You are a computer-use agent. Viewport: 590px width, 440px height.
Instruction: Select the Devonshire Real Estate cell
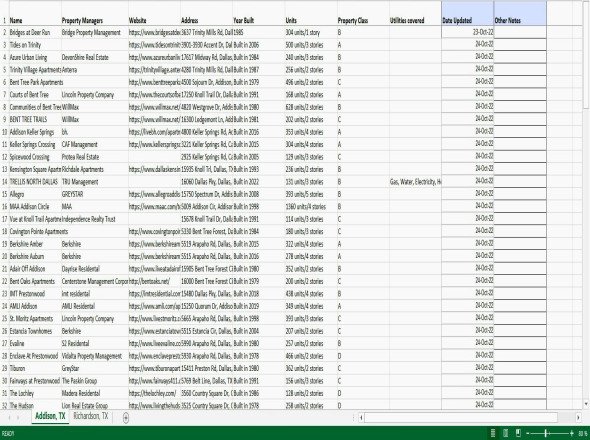pyautogui.click(x=94, y=57)
